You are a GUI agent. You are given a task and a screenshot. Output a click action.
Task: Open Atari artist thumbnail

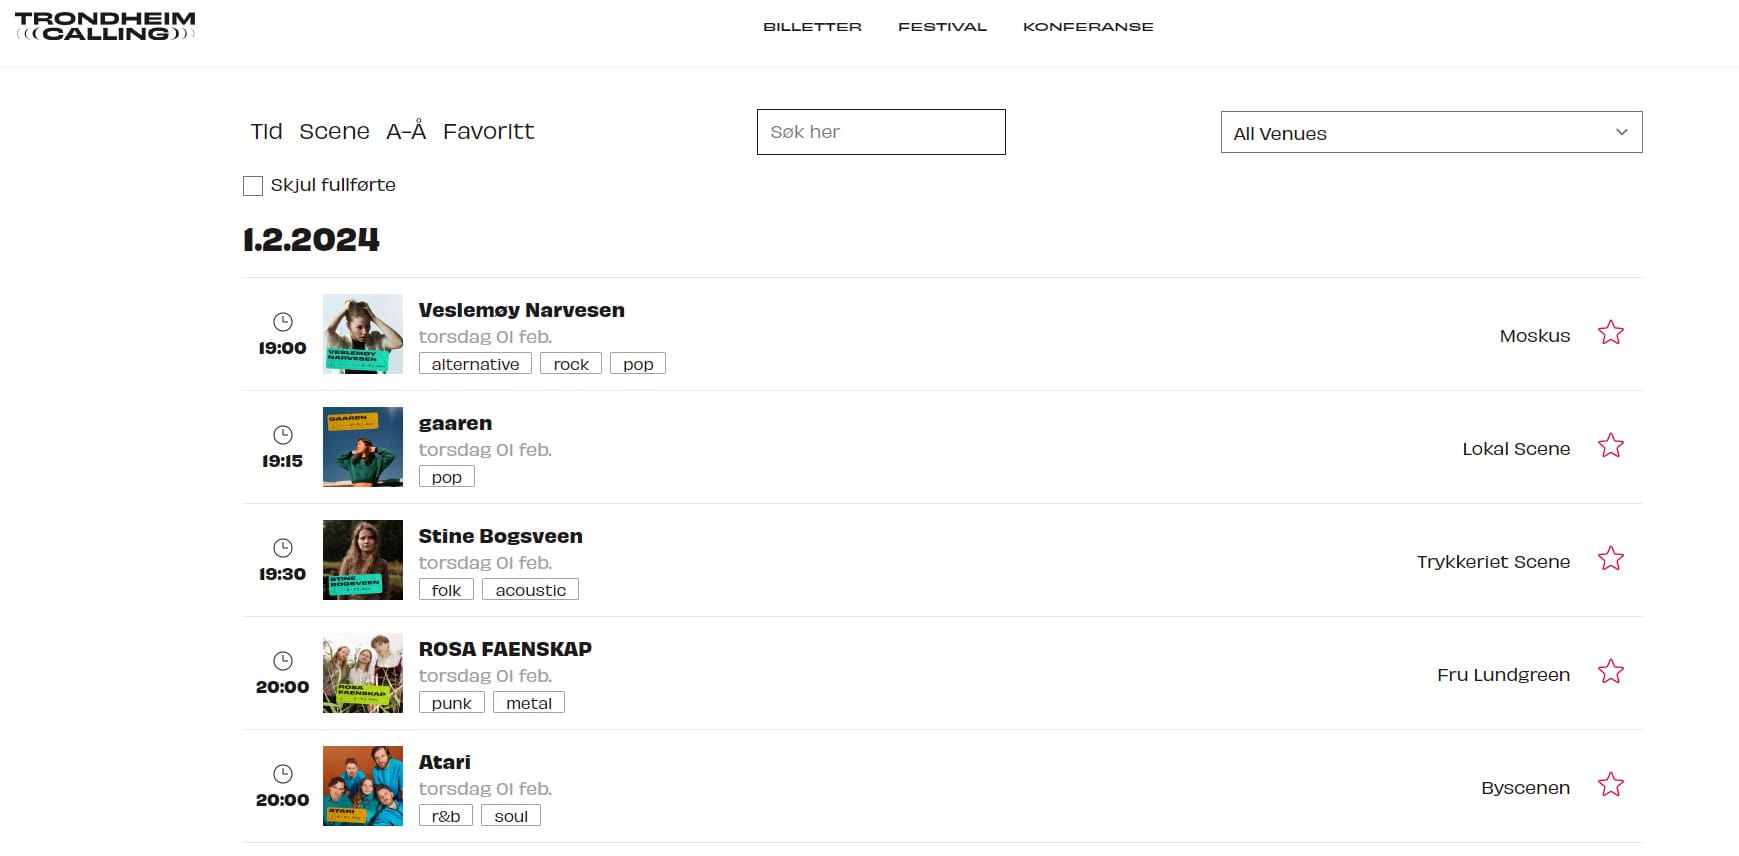363,786
